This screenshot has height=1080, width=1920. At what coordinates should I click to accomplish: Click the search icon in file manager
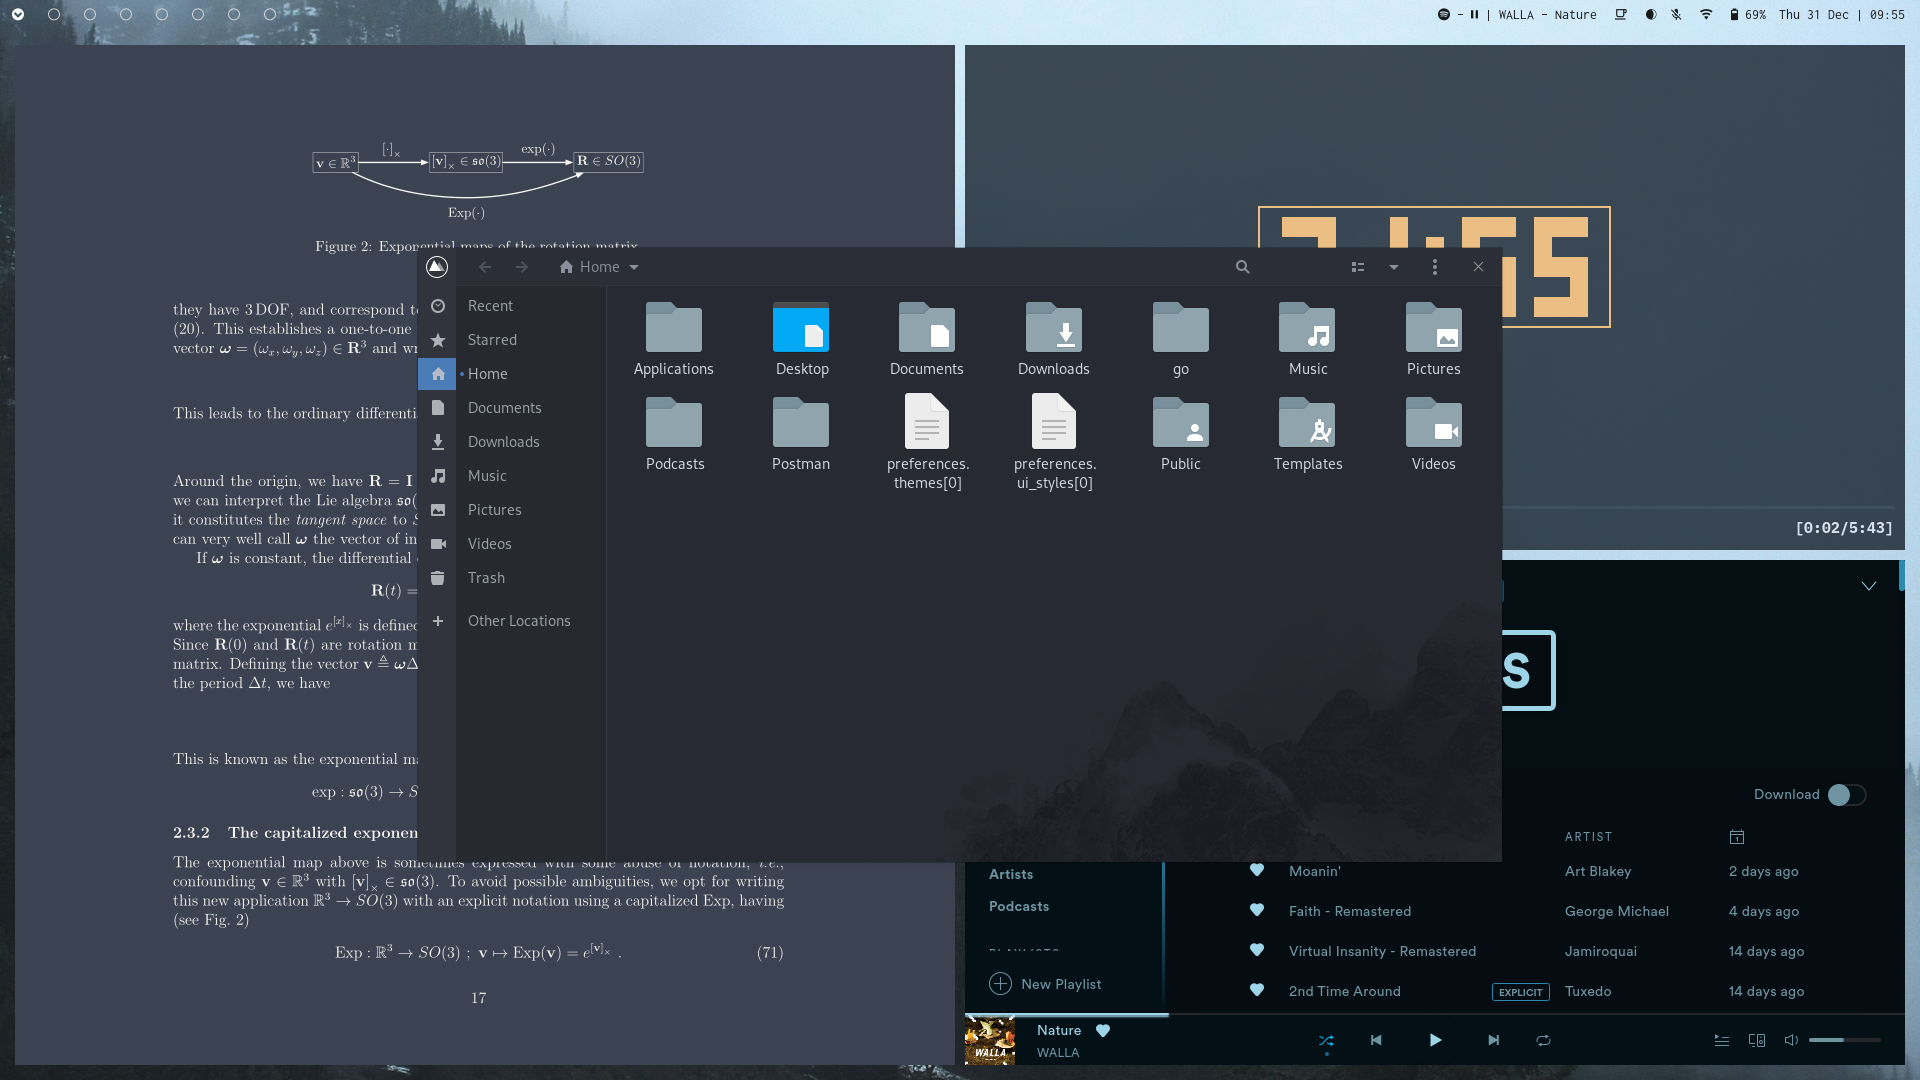click(x=1242, y=267)
